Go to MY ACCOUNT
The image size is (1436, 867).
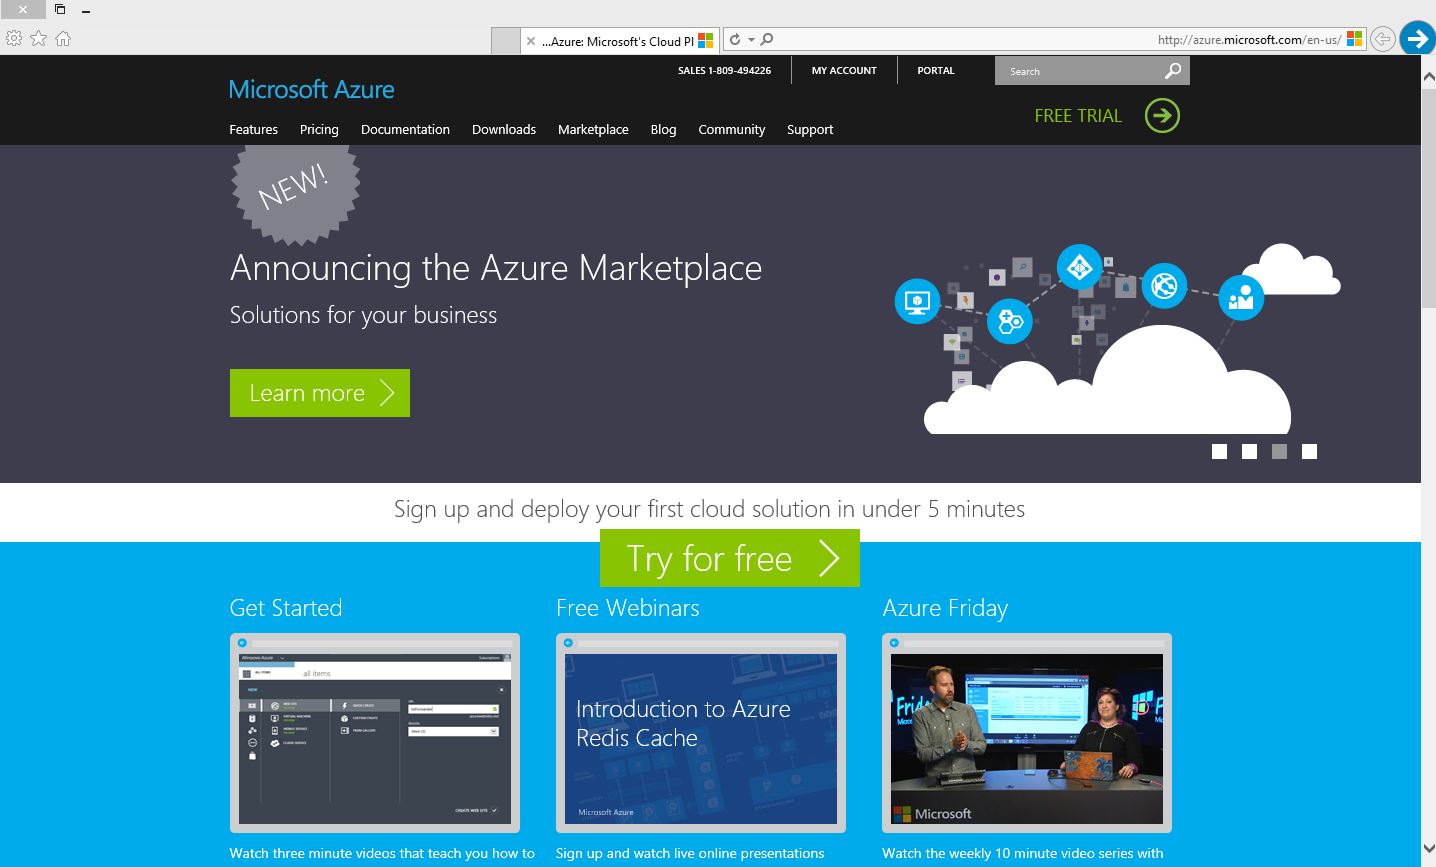(843, 70)
